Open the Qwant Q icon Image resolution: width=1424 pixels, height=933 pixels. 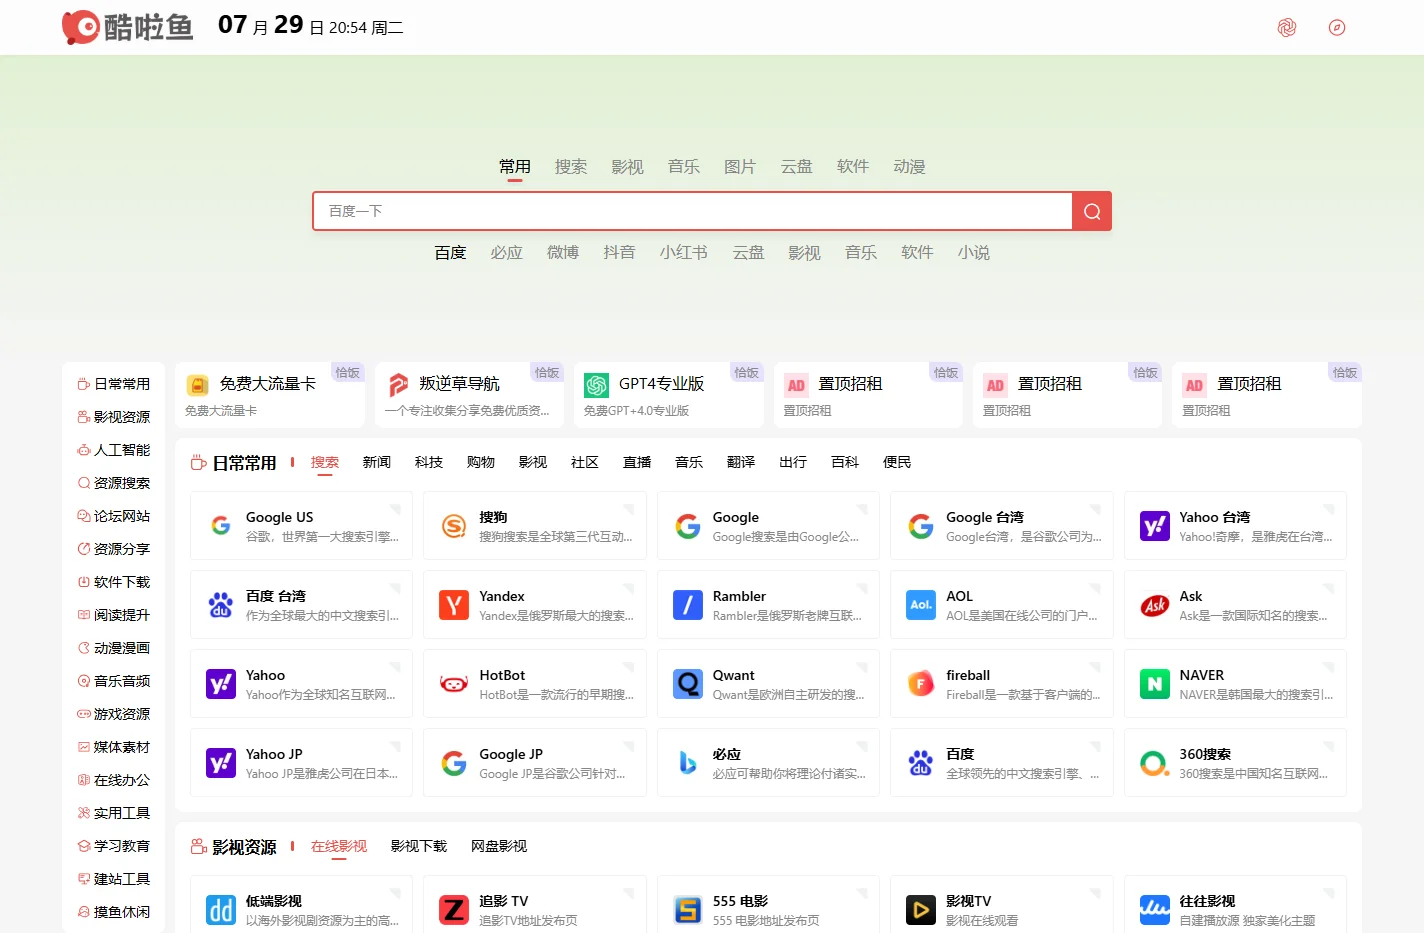coord(688,684)
